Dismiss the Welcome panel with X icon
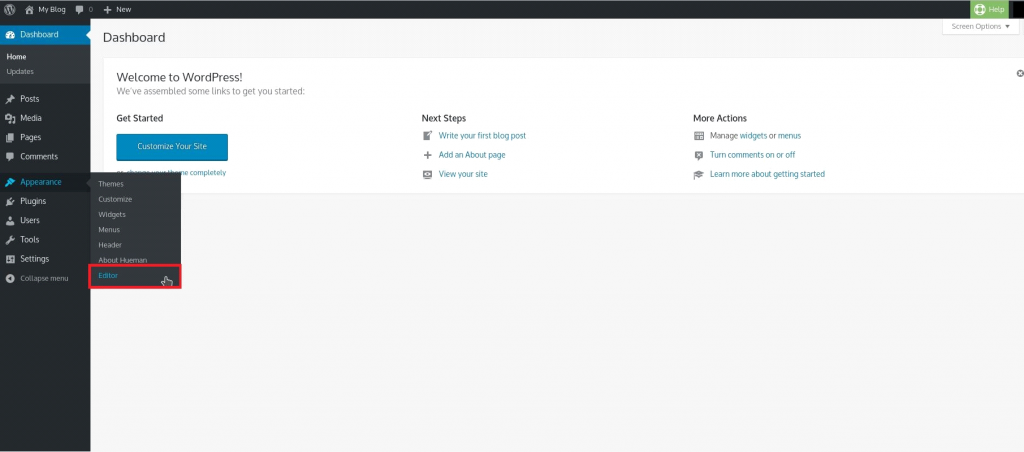This screenshot has height=452, width=1024. click(1020, 74)
